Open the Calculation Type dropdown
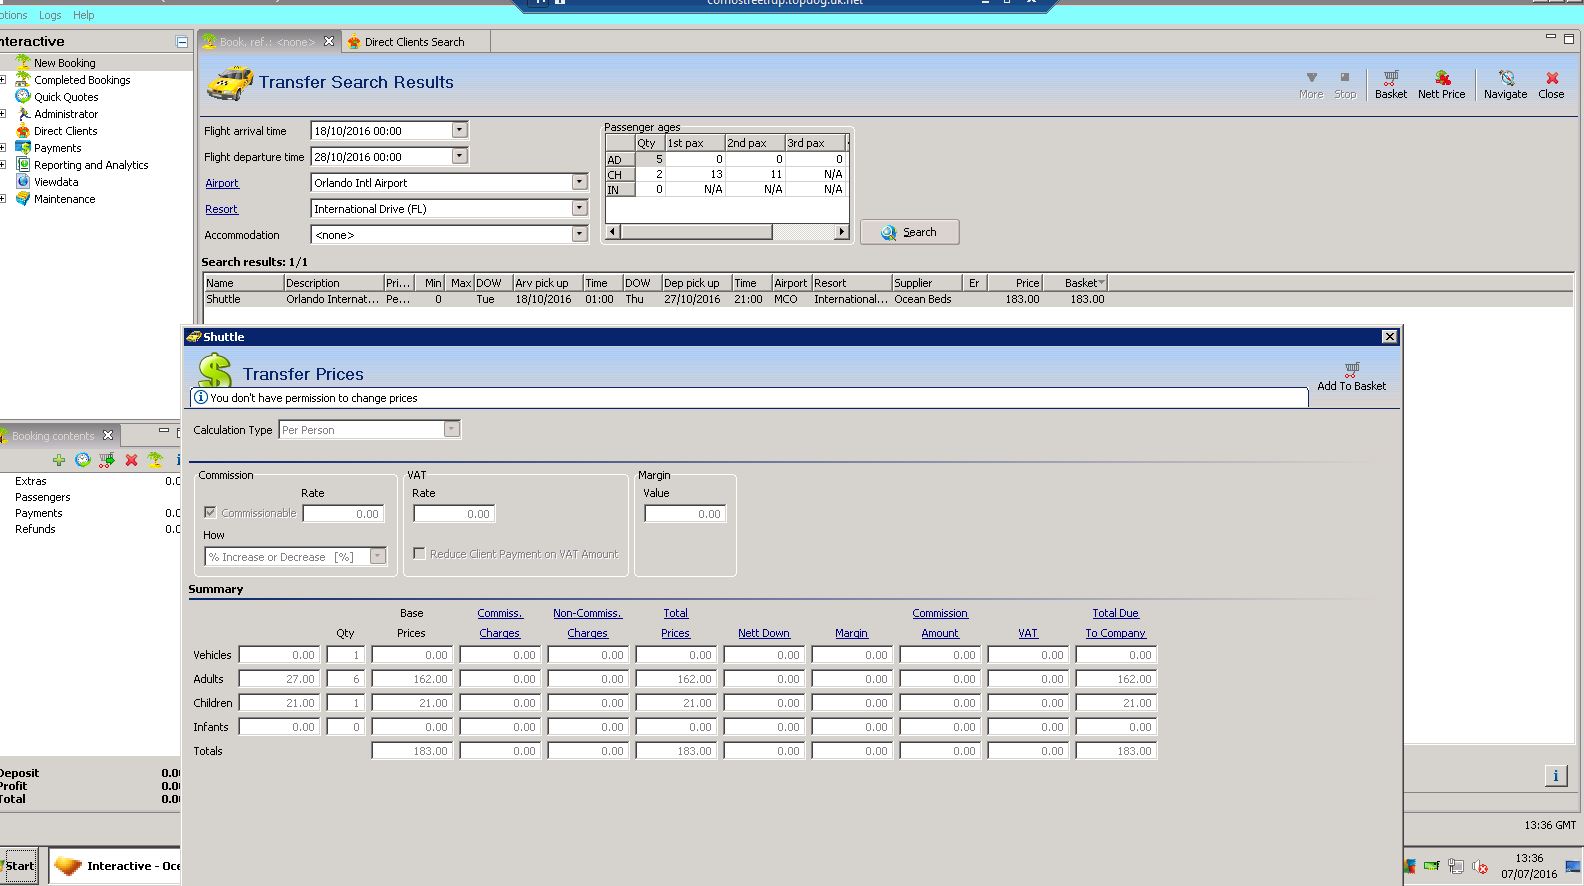Screen dimensions: 1584x886 click(451, 430)
